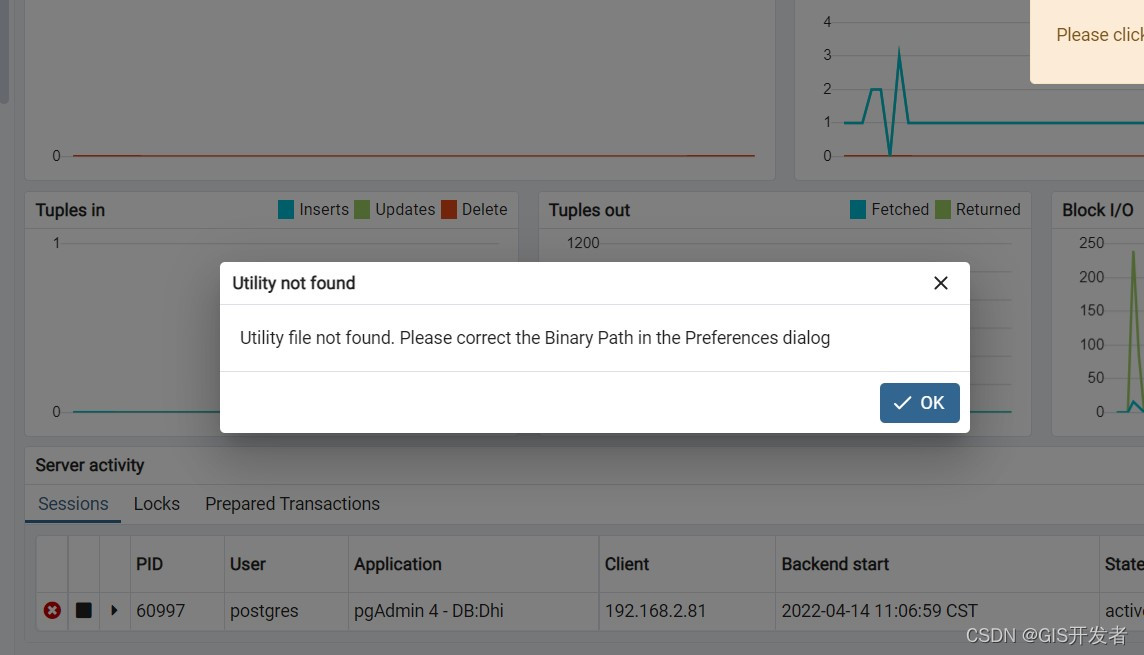Switch to the Locks tab
The width and height of the screenshot is (1144, 655).
(x=156, y=504)
